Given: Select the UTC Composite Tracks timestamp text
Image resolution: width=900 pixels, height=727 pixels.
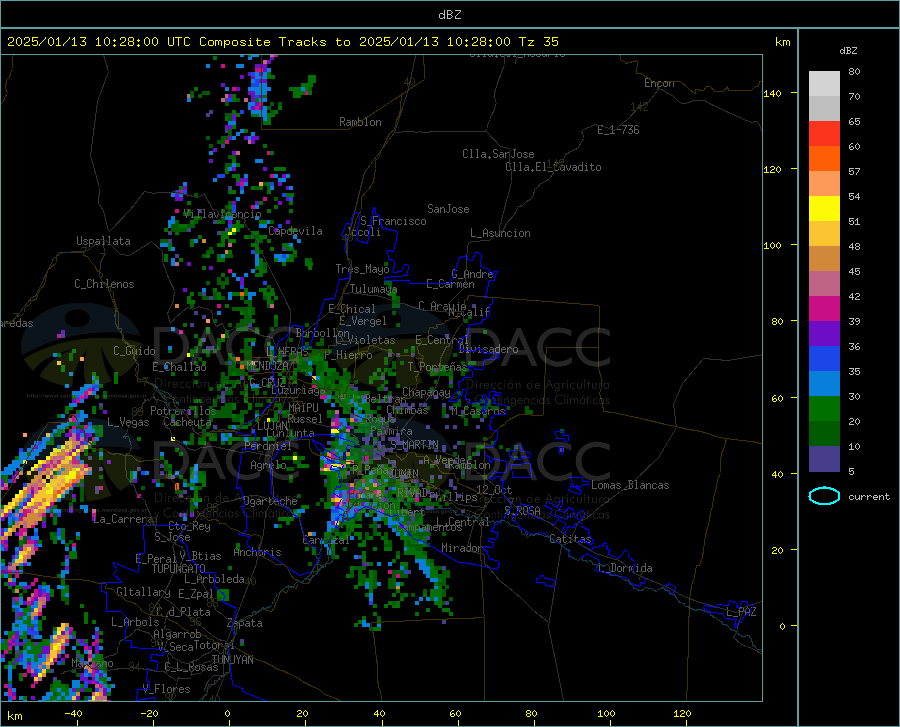Looking at the screenshot, I should pos(282,42).
